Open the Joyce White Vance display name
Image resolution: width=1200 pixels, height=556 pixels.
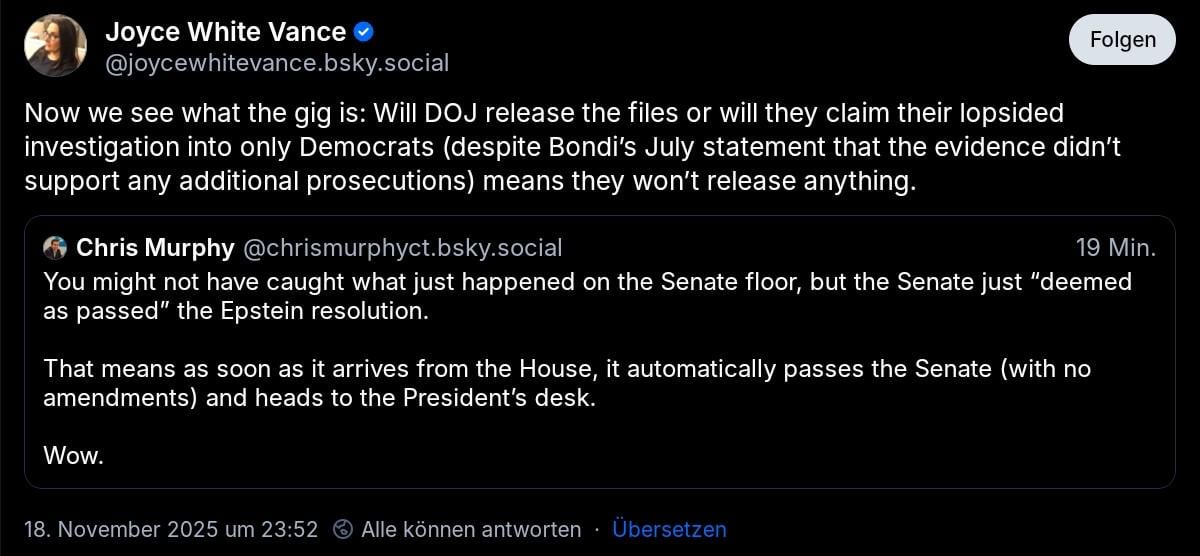(225, 32)
